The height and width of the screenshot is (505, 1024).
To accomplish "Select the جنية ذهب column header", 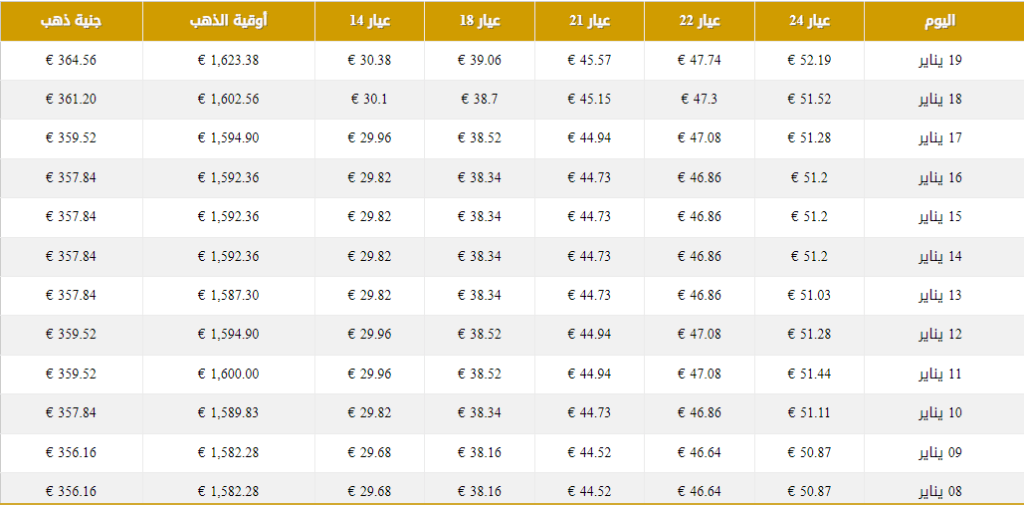I will pos(71,21).
